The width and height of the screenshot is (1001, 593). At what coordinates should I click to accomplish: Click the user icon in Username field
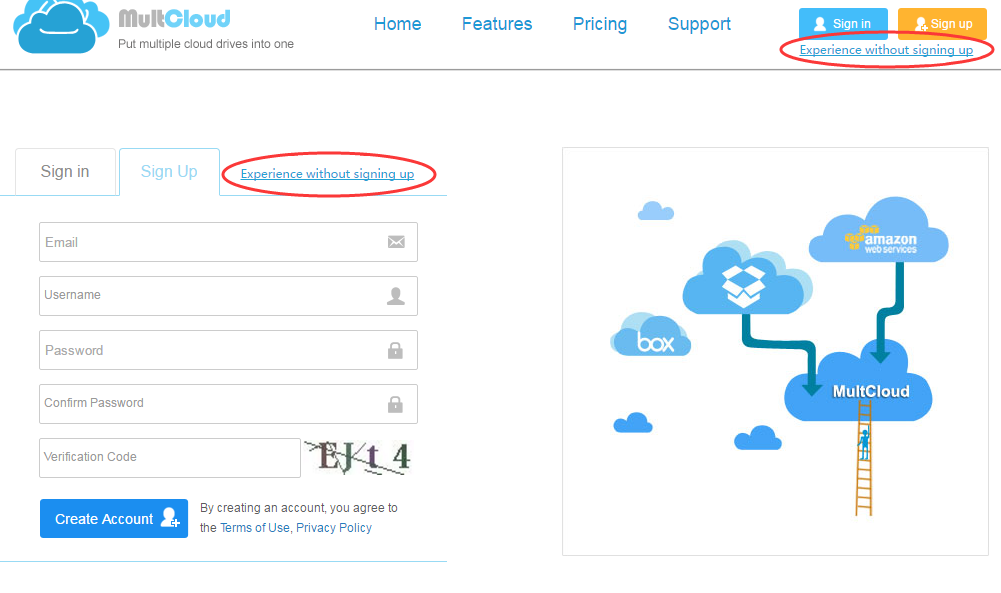(396, 296)
